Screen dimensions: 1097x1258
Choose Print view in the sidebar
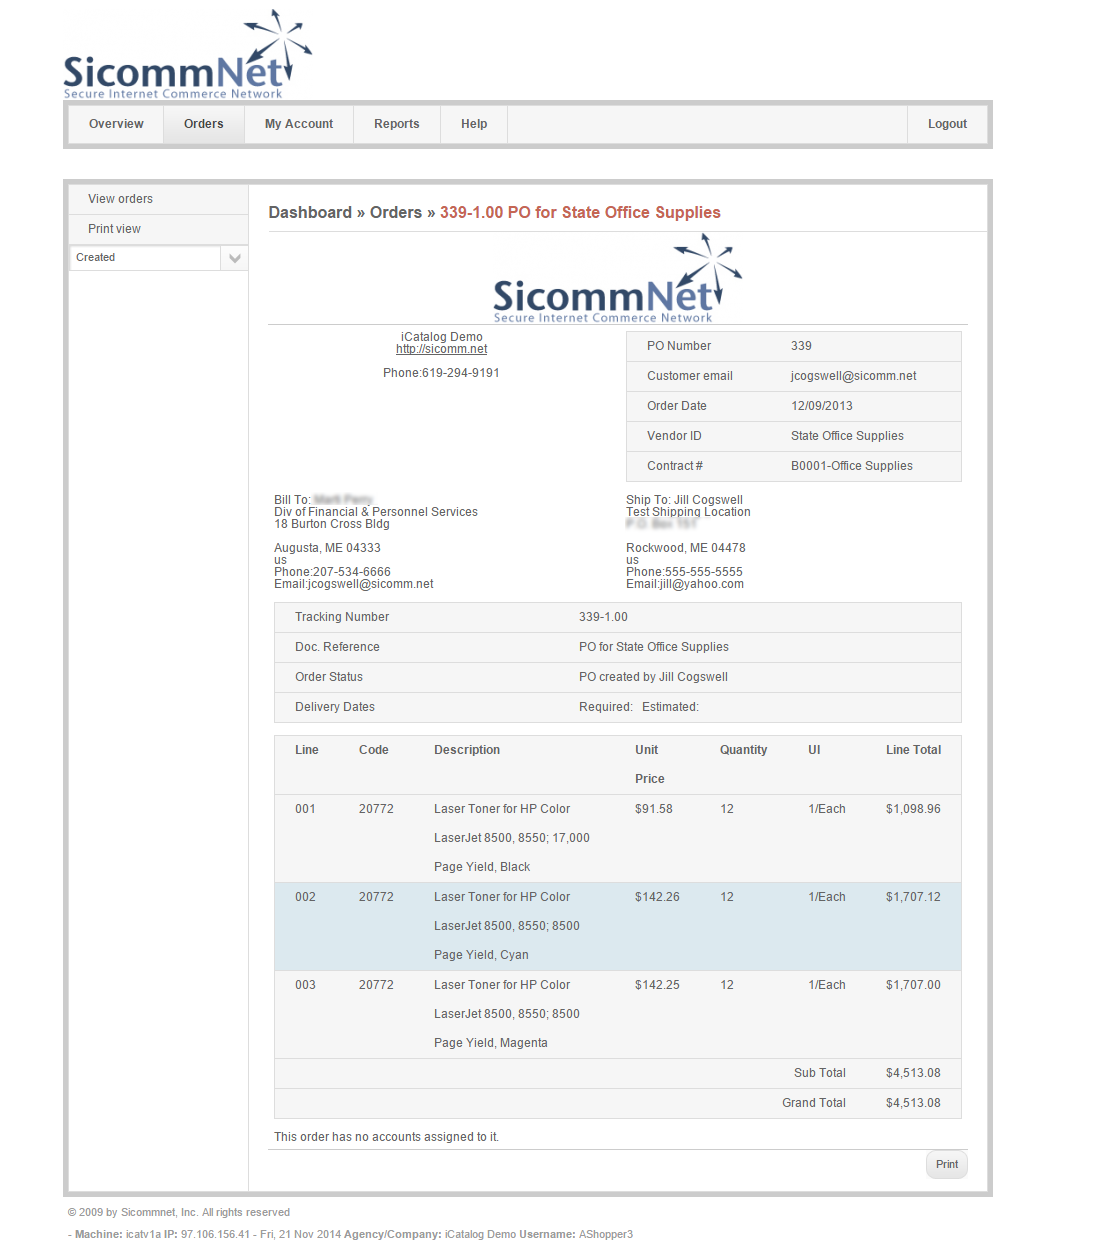pyautogui.click(x=158, y=229)
